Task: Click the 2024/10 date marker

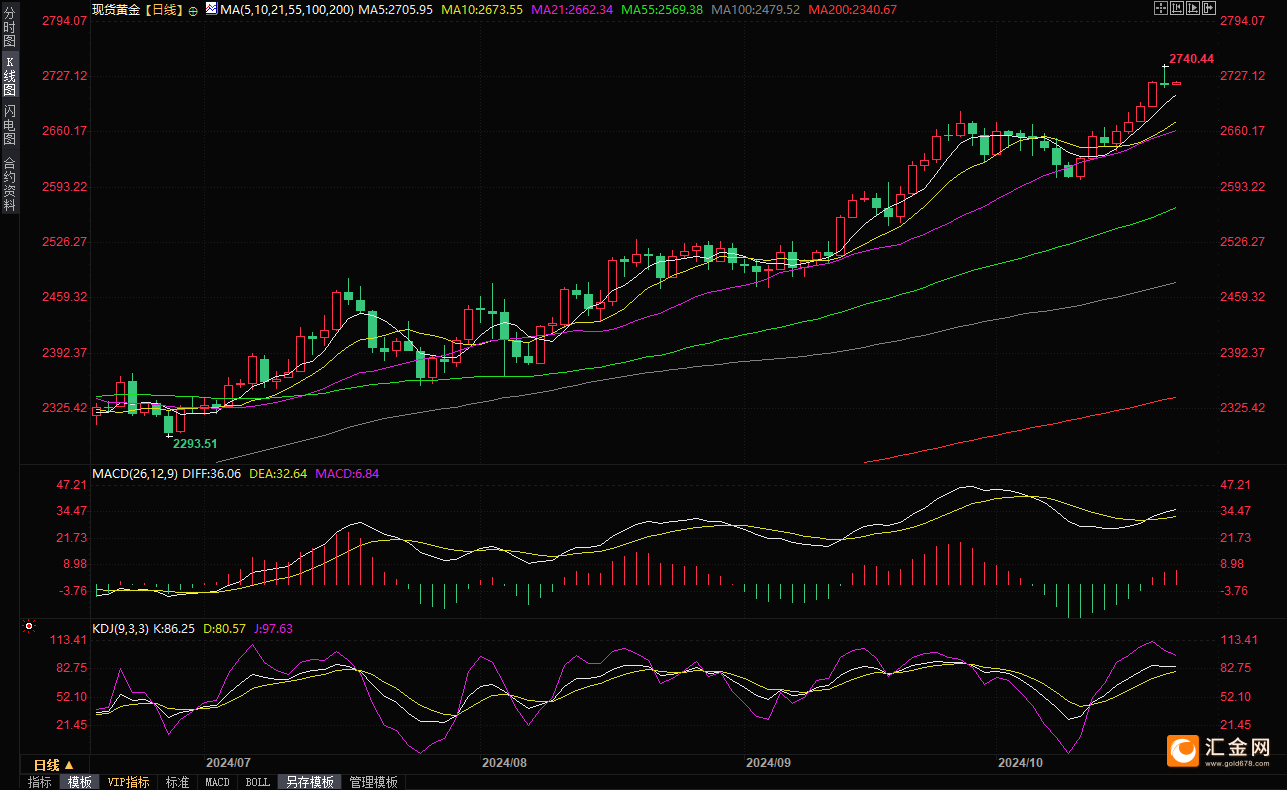Action: (1020, 762)
